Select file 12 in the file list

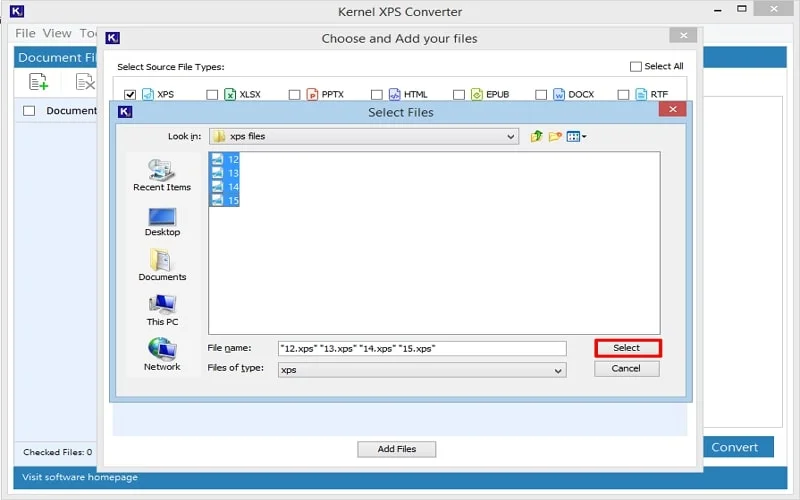tap(224, 159)
